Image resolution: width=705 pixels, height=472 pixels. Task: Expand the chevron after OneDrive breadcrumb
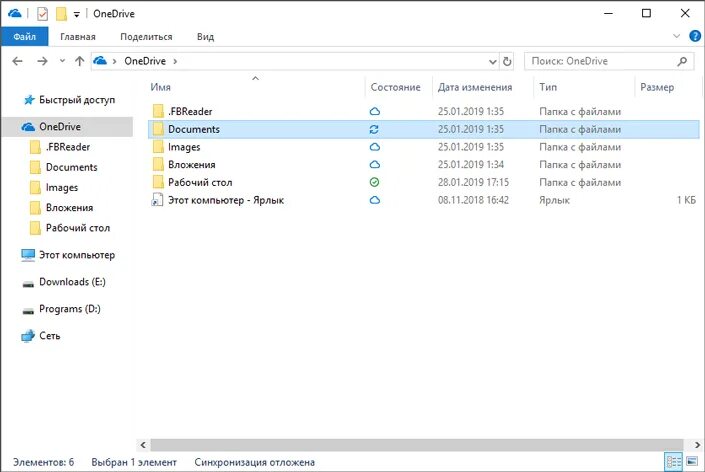[175, 61]
